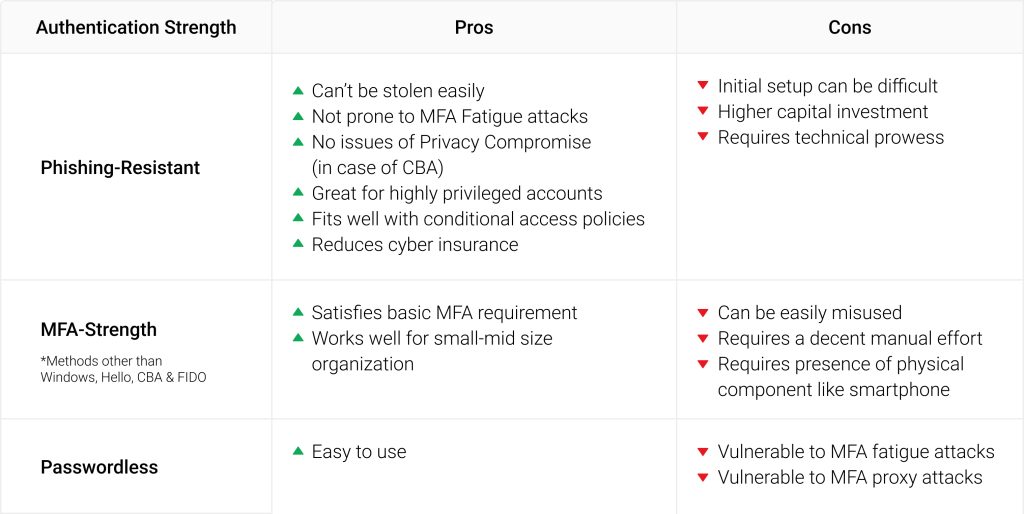Click "Requires a decent manual effort" text
1024x514 pixels.
850,338
